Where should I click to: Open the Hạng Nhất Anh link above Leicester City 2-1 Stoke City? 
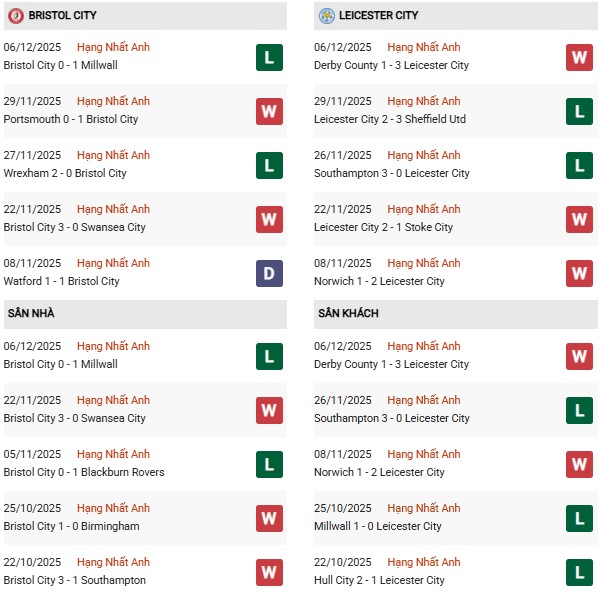424,209
